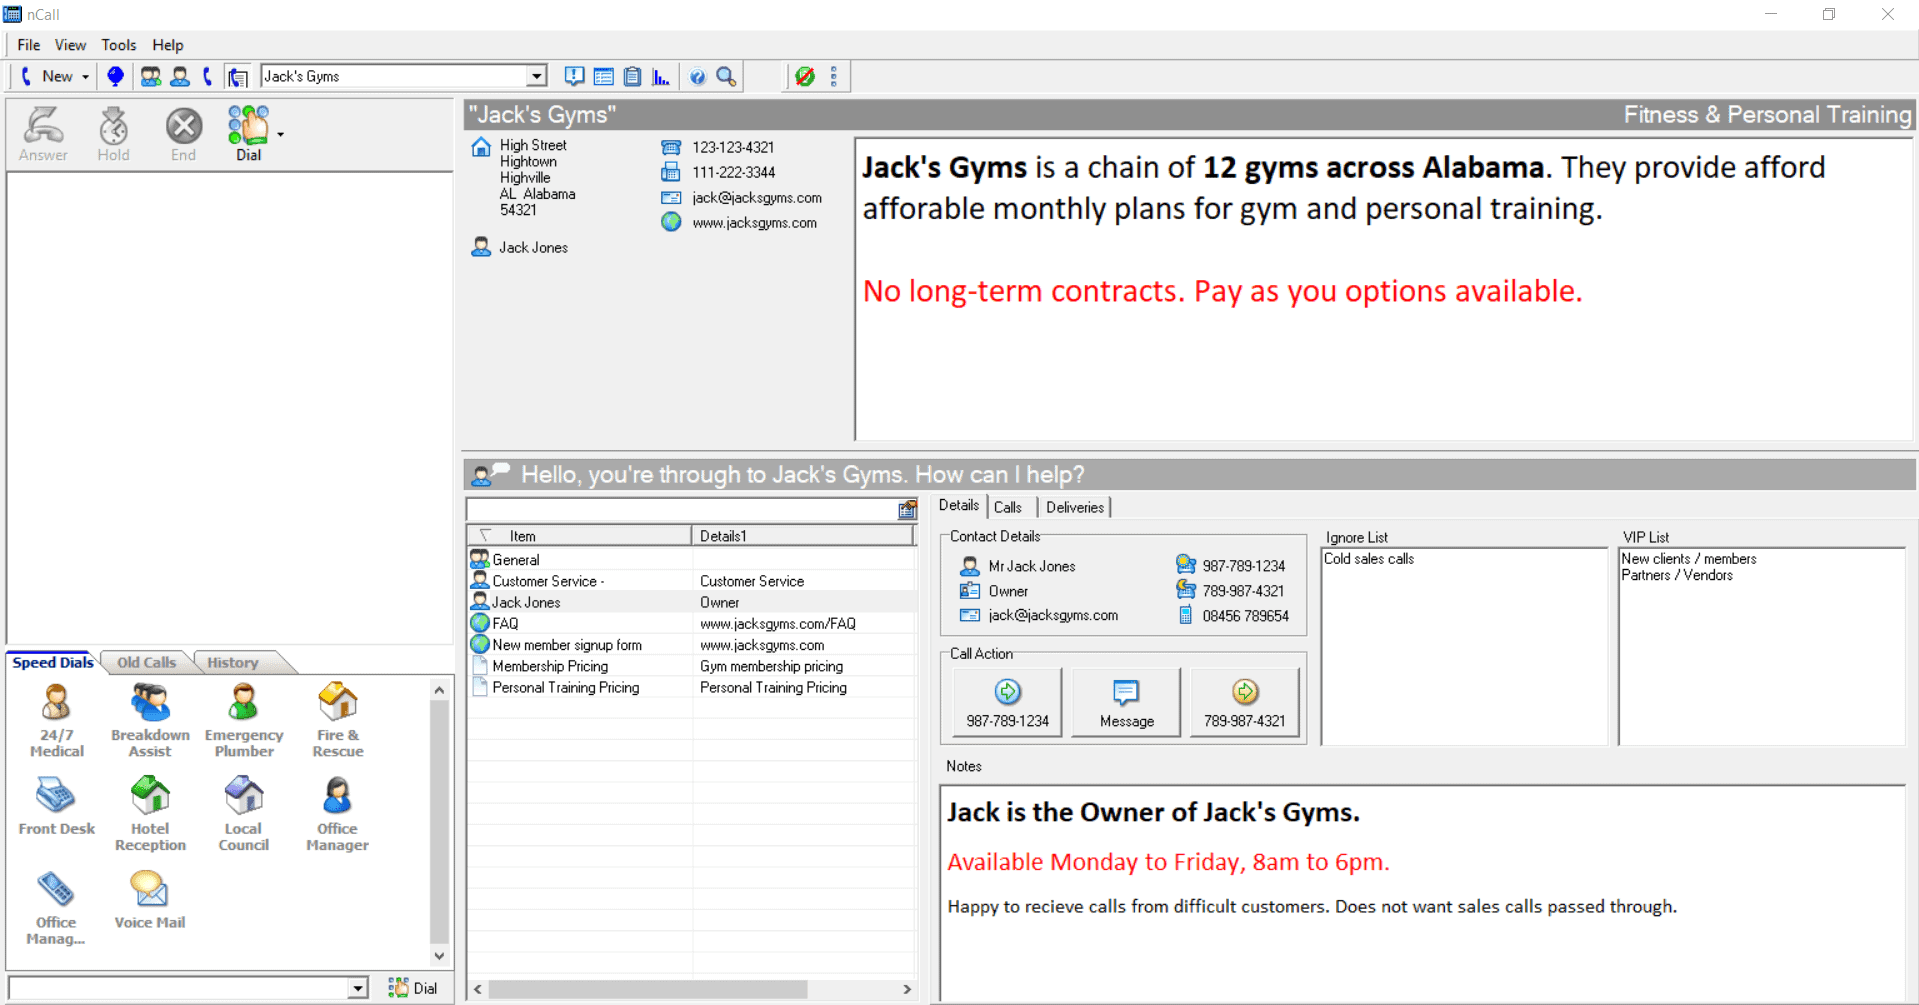Click the icon at right of search field
This screenshot has width=1919, height=1005.
907,510
